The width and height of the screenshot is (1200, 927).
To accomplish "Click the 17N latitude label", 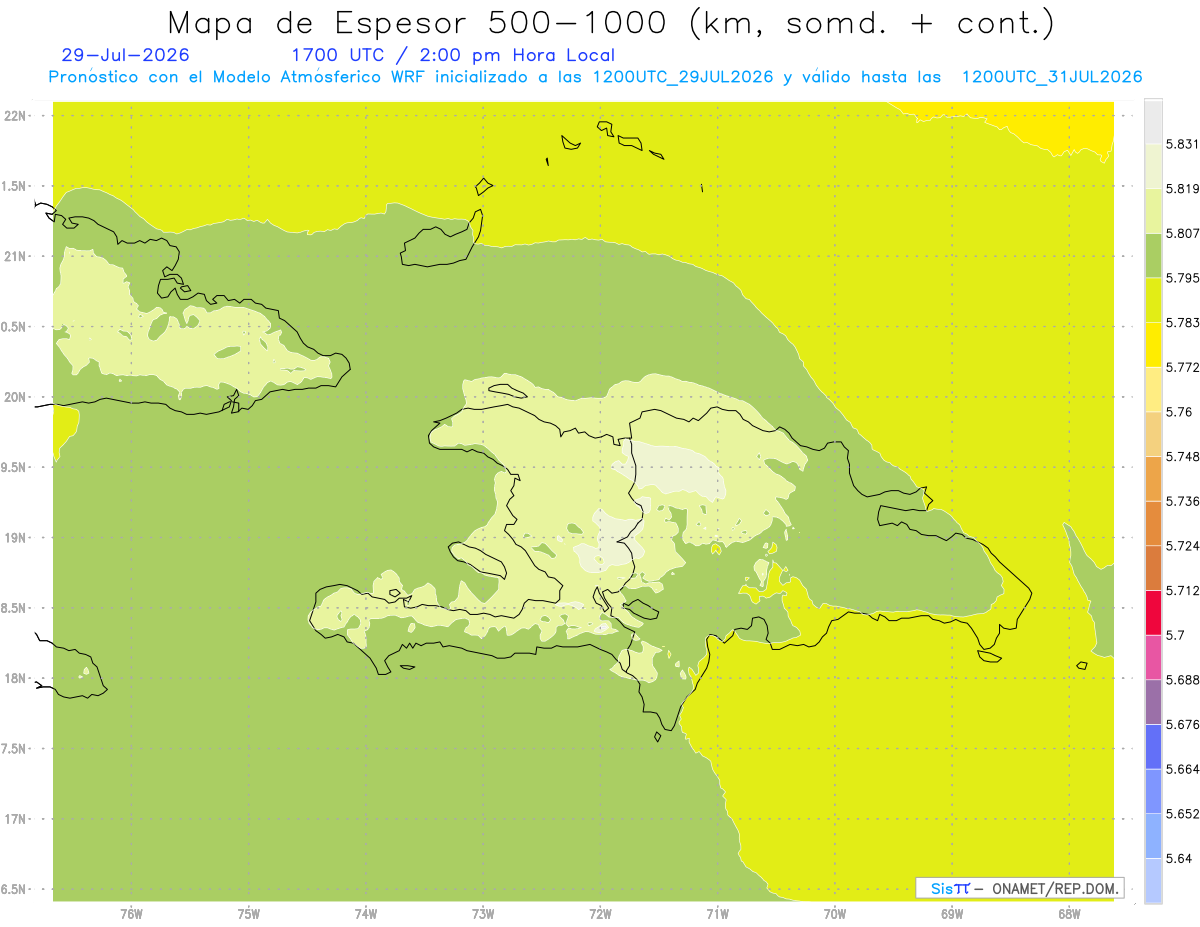I will [16, 819].
